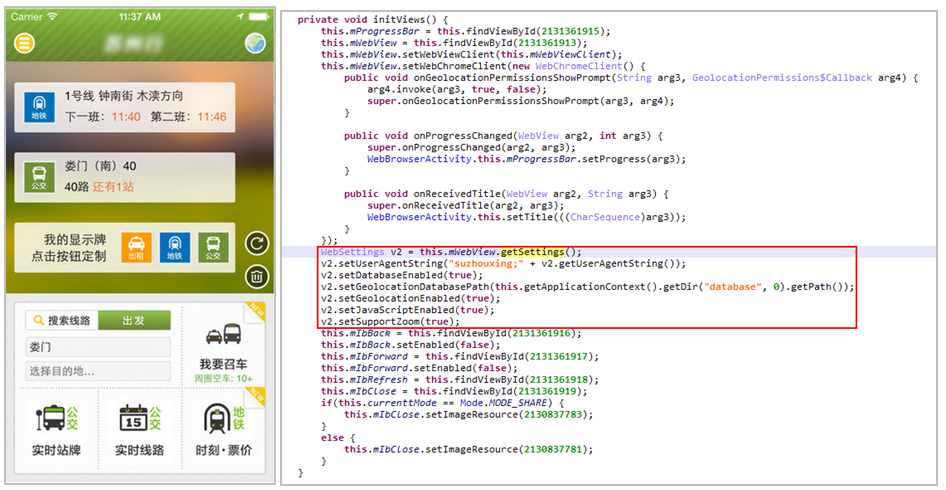
Task: Click setImageResource(2130837783) line
Action: point(469,415)
